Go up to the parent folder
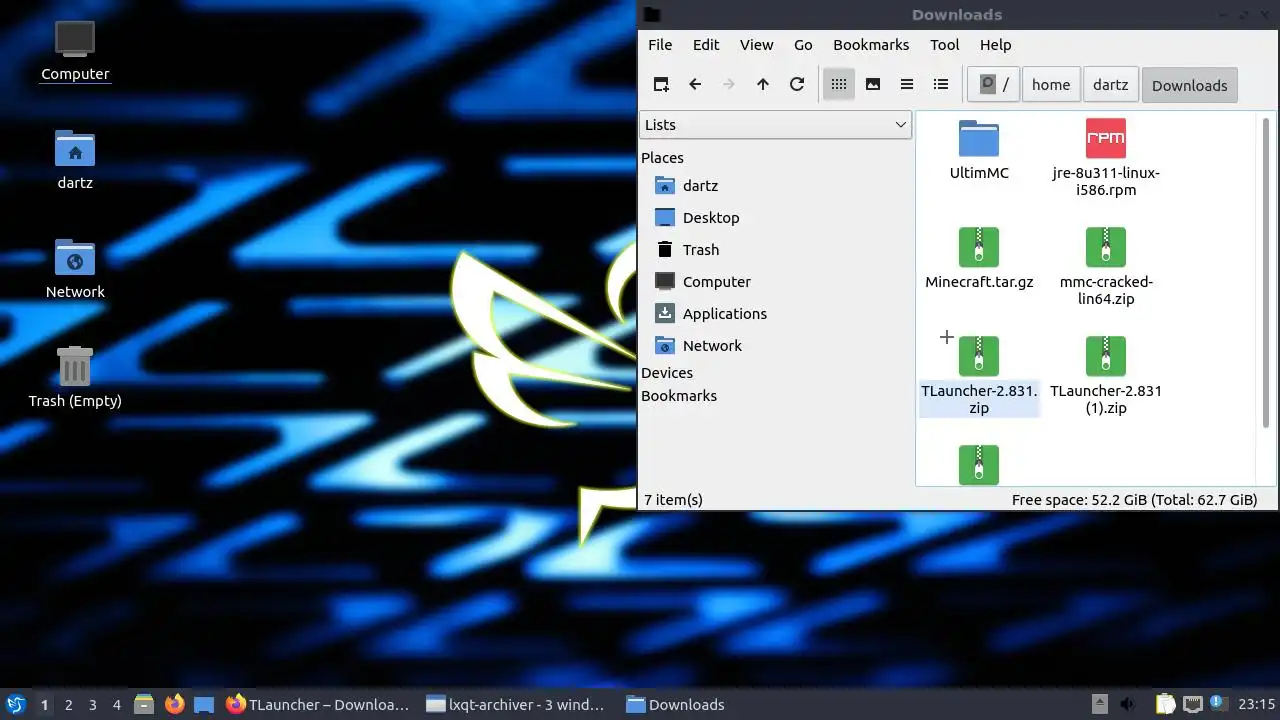 tap(763, 85)
